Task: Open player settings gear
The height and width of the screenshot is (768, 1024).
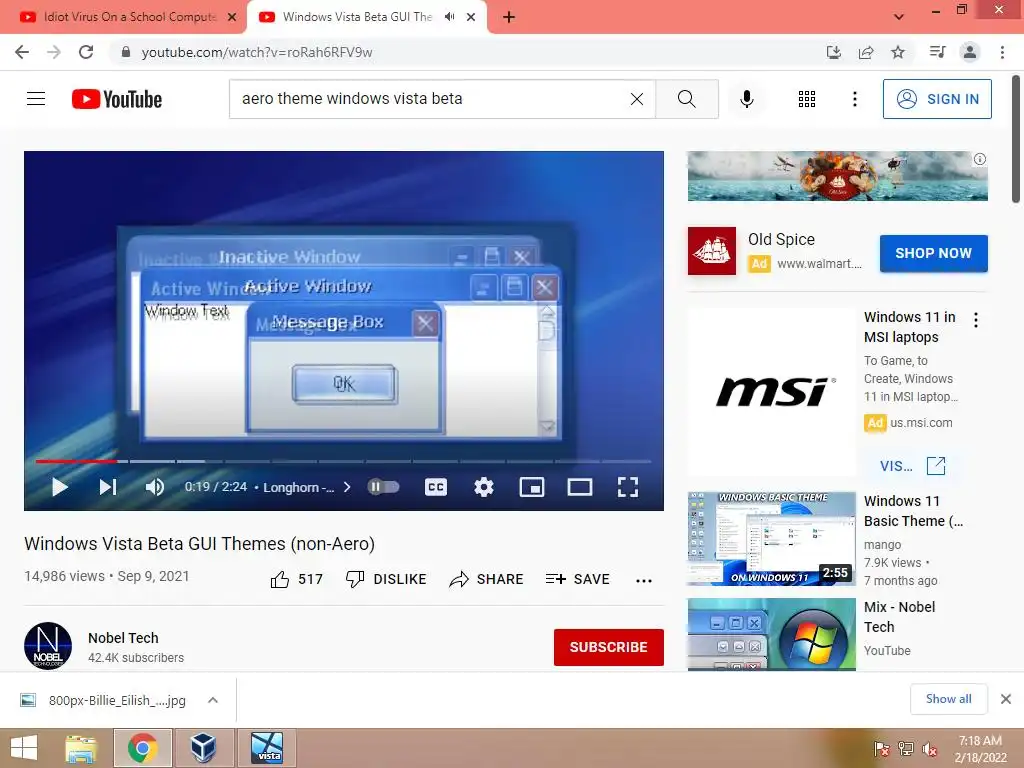Action: coord(484,487)
